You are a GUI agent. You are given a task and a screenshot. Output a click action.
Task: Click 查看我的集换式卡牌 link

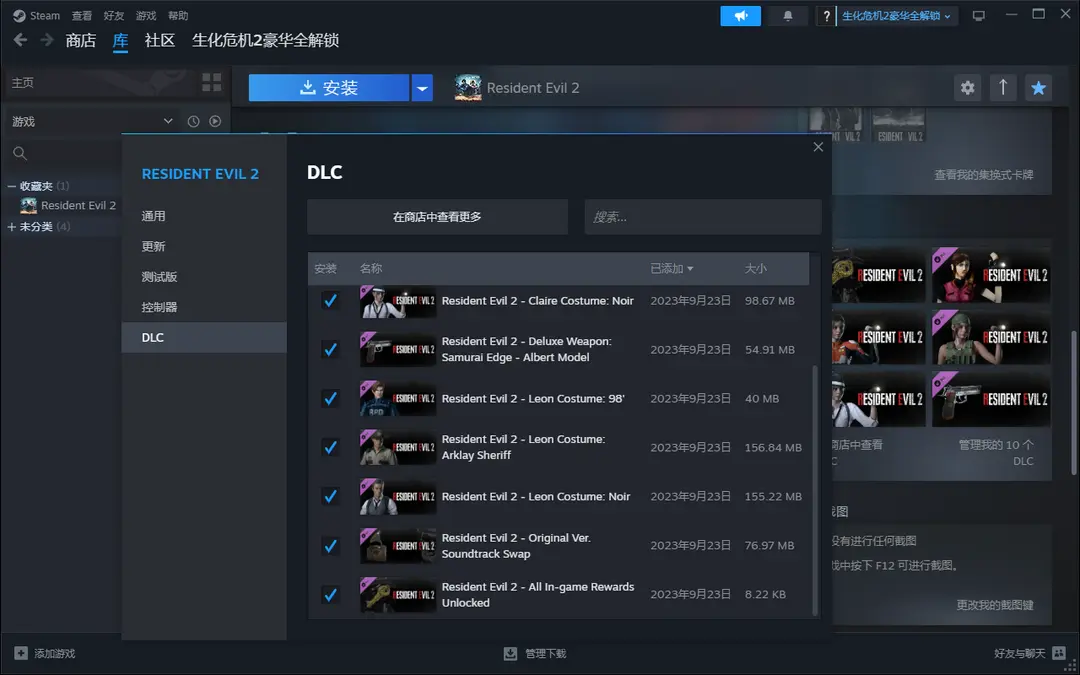984,175
